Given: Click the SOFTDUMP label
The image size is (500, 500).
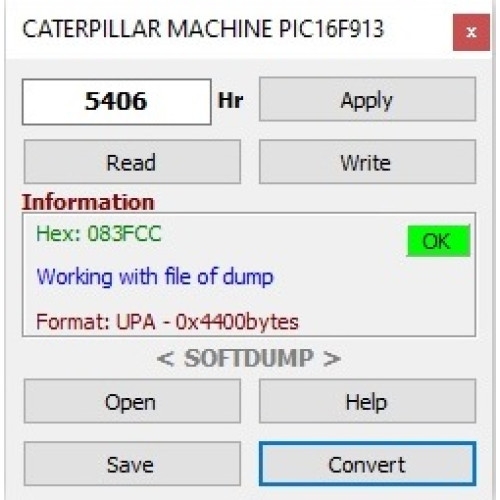Looking at the screenshot, I should click(x=249, y=358).
